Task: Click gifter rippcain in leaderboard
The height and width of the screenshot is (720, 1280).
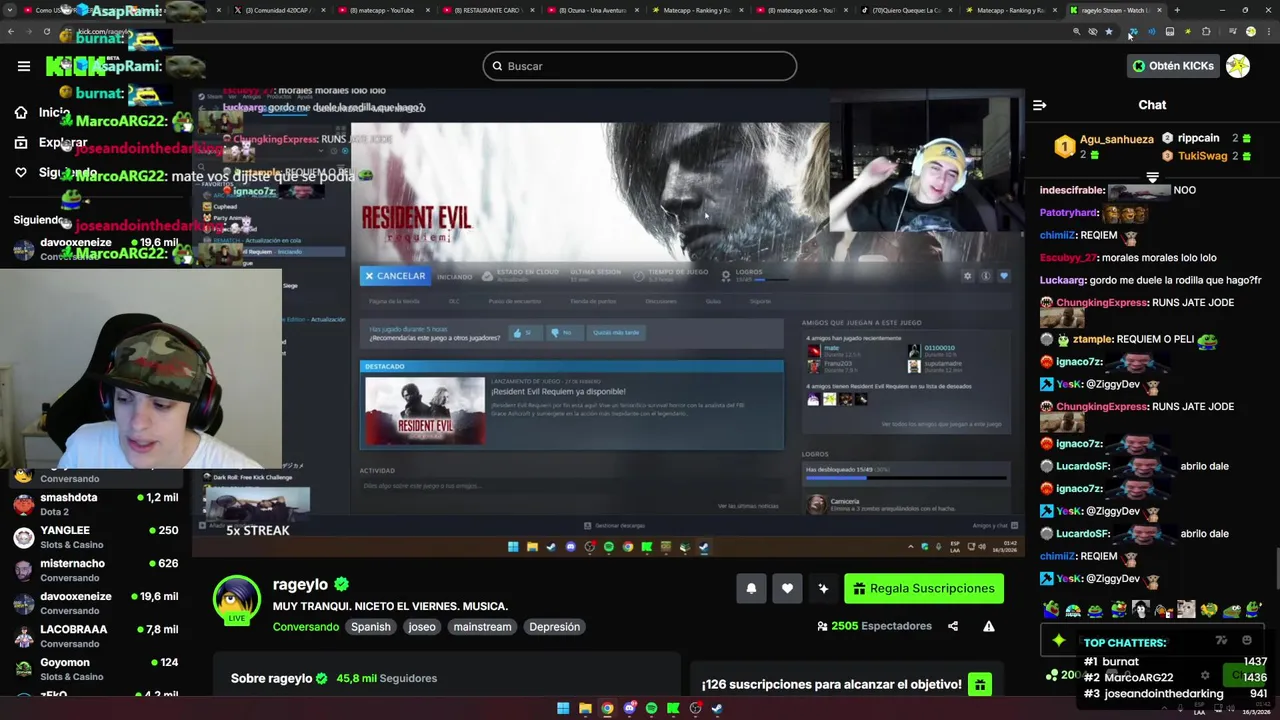Action: pyautogui.click(x=1198, y=138)
